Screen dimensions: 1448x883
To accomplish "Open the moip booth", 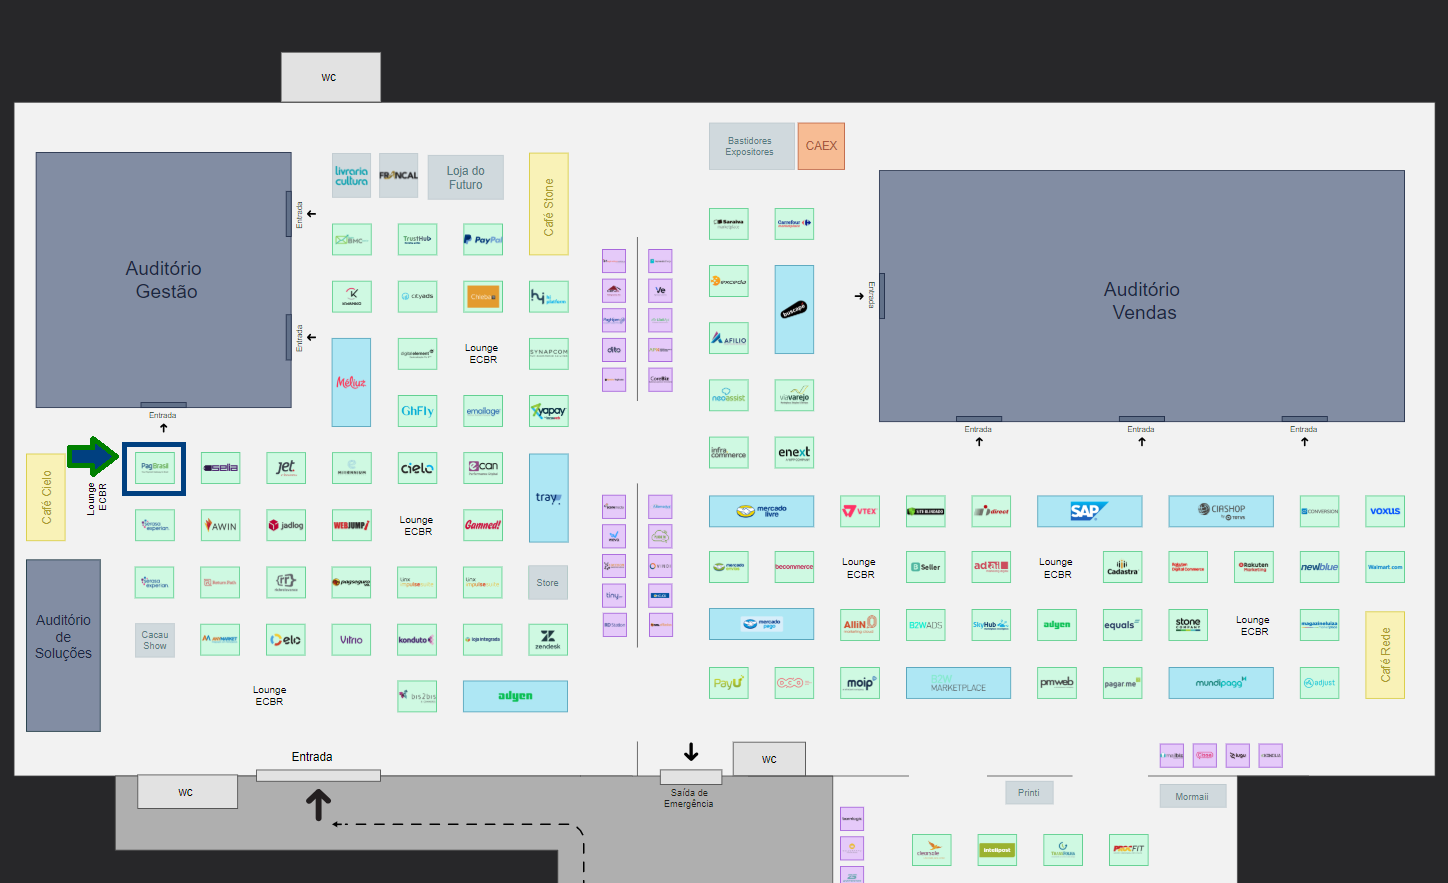I will click(860, 683).
